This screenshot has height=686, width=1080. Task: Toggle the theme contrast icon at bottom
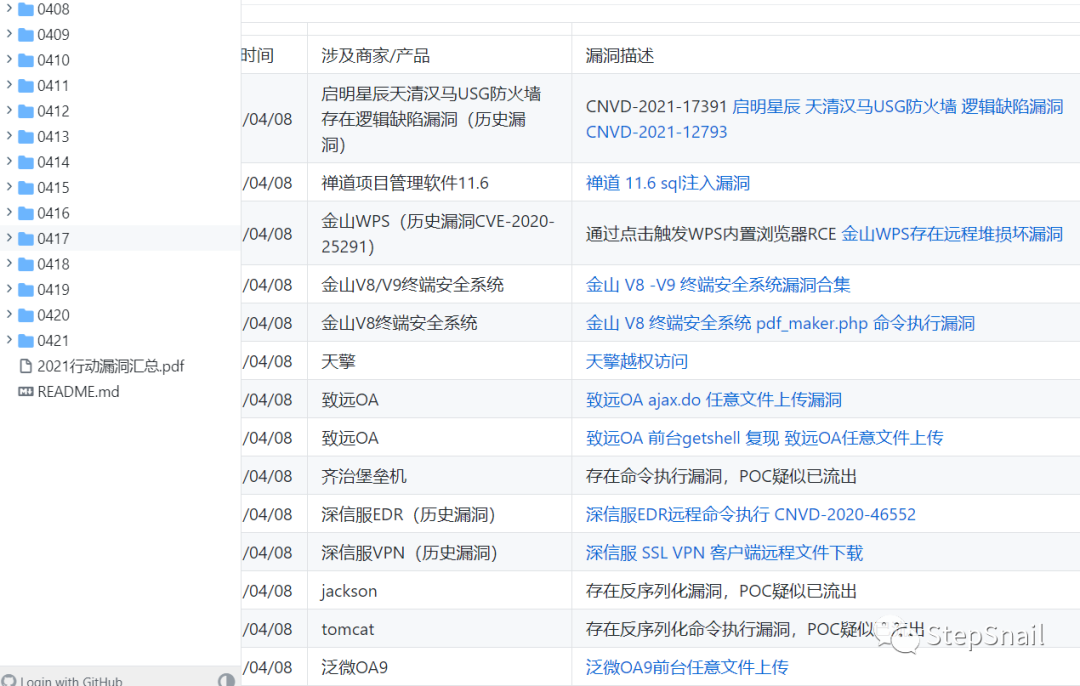click(226, 680)
